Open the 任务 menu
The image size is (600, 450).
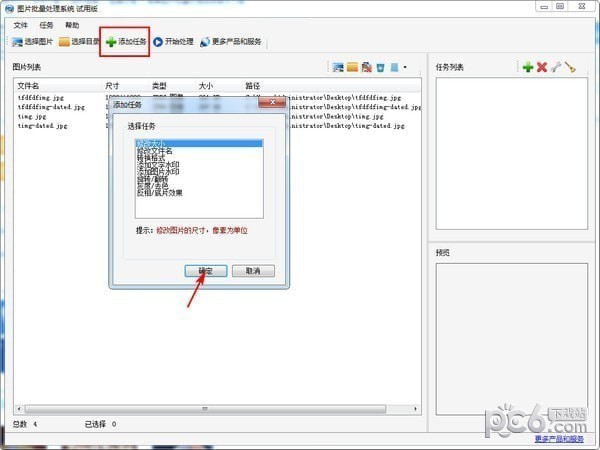46,25
